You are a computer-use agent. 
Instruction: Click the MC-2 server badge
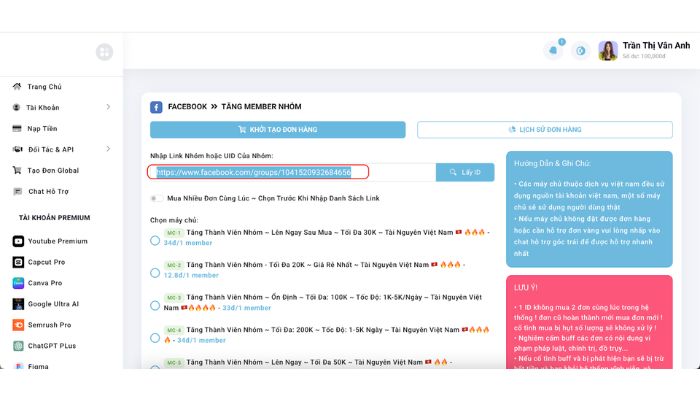click(174, 265)
